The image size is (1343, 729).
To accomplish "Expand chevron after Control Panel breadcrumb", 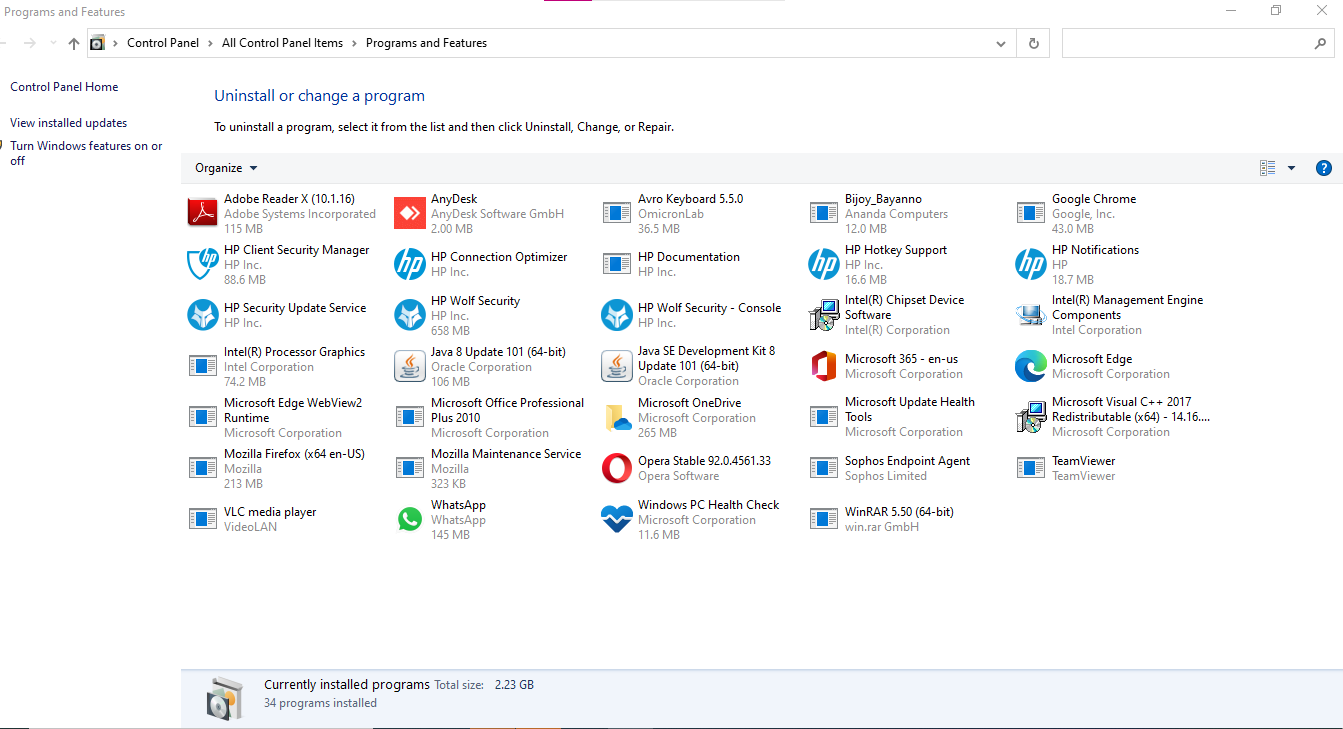I will [x=210, y=44].
